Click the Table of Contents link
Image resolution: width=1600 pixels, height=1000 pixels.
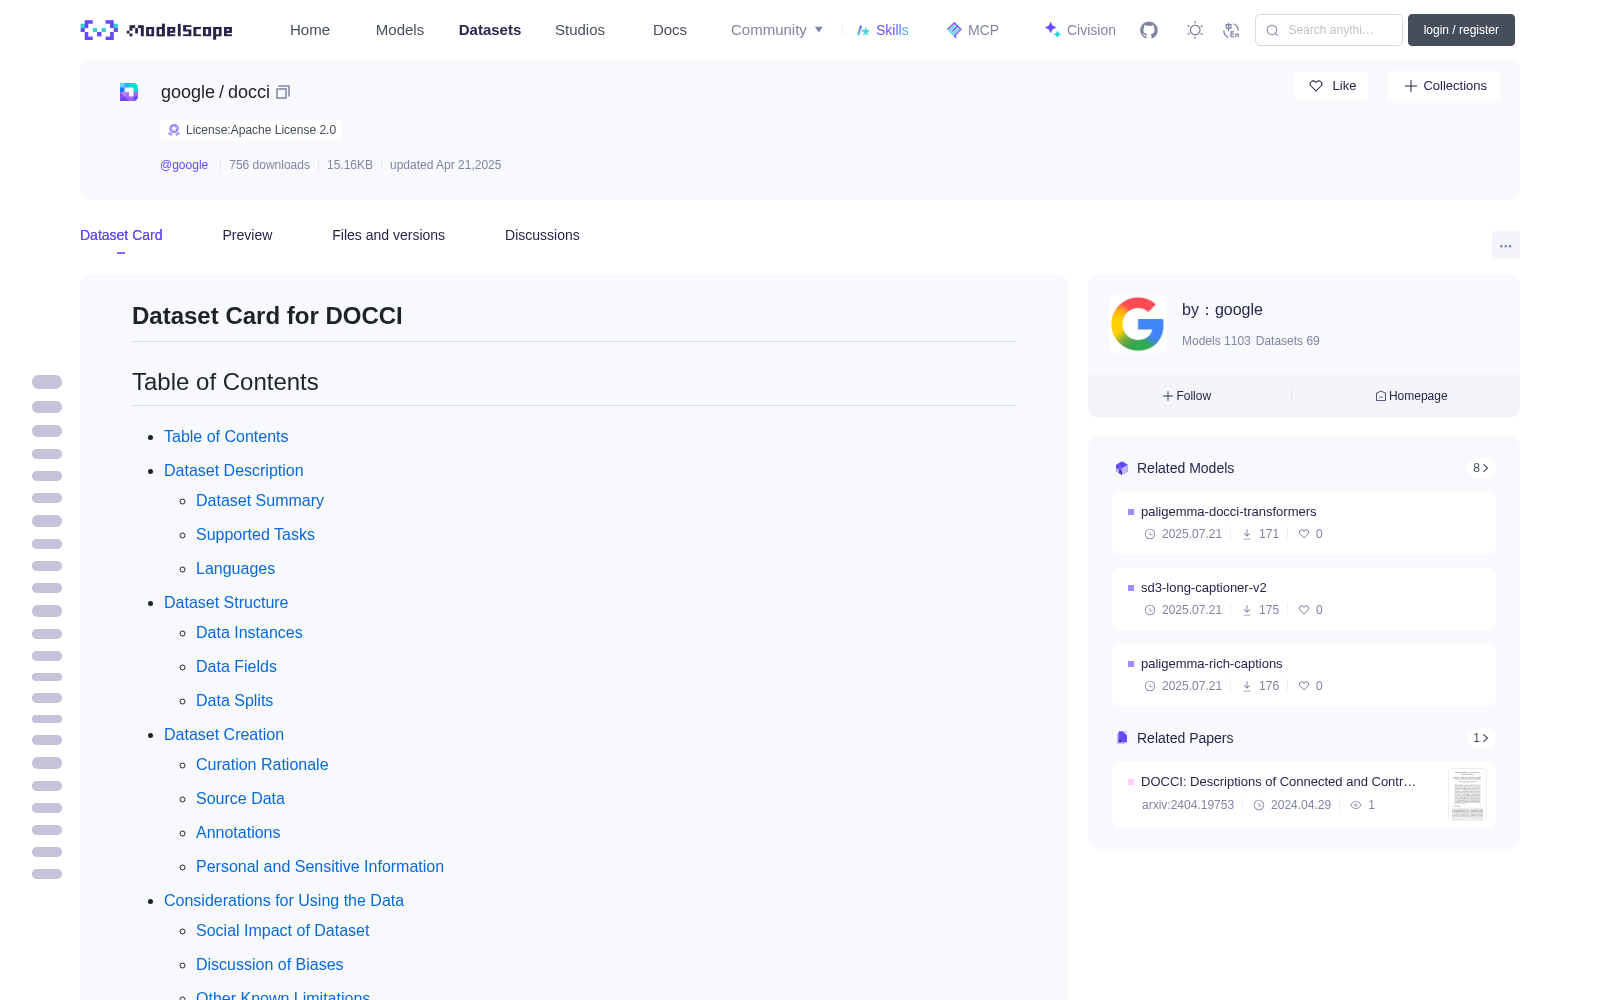click(x=226, y=437)
